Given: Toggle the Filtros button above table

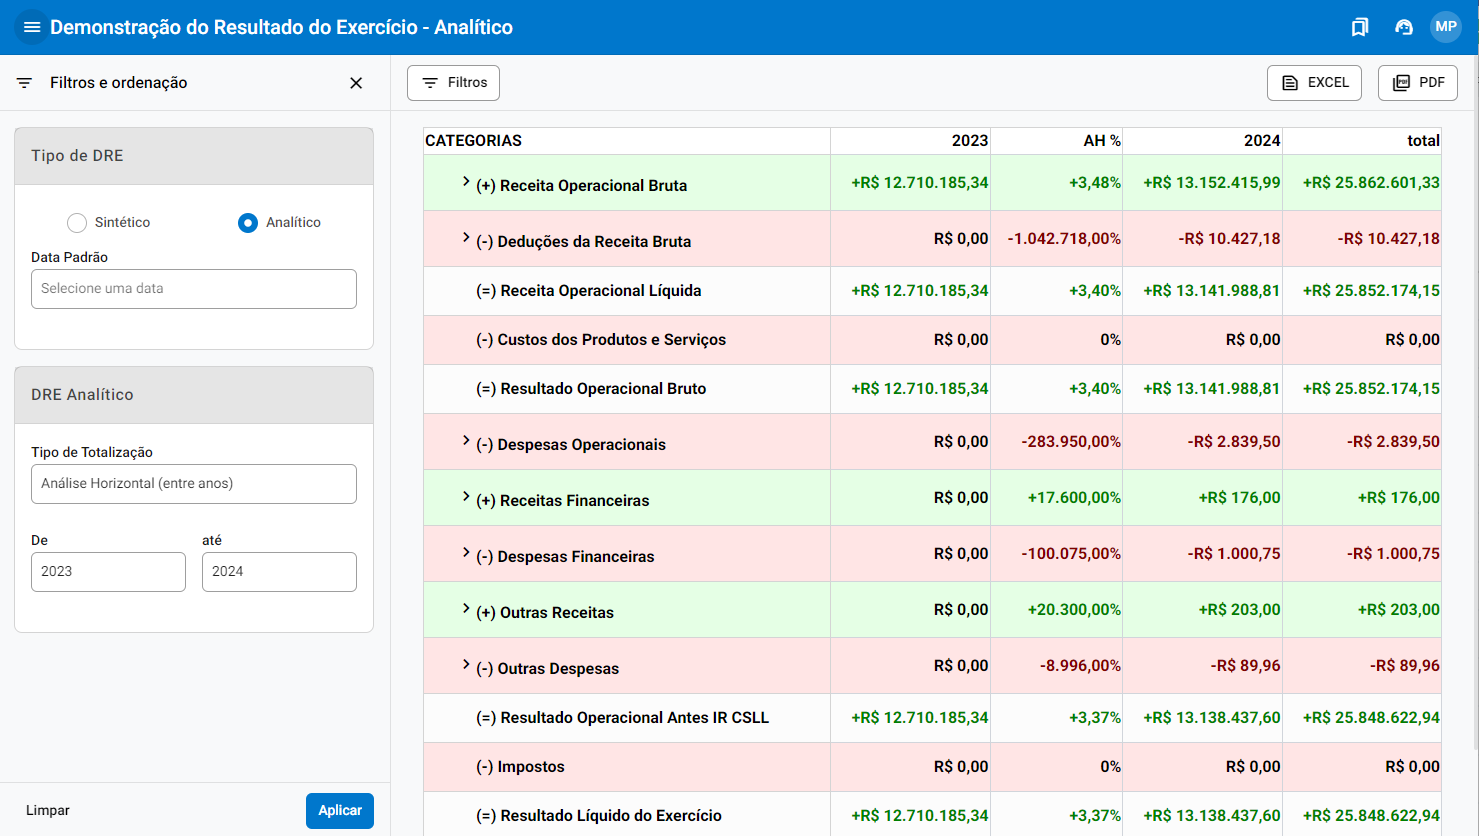Looking at the screenshot, I should coord(453,83).
